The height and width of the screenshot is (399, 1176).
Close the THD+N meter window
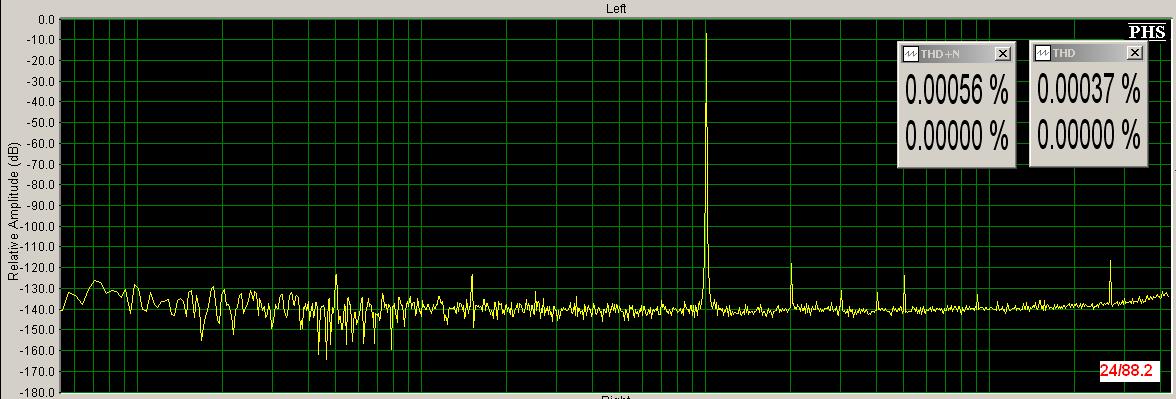[x=1003, y=53]
